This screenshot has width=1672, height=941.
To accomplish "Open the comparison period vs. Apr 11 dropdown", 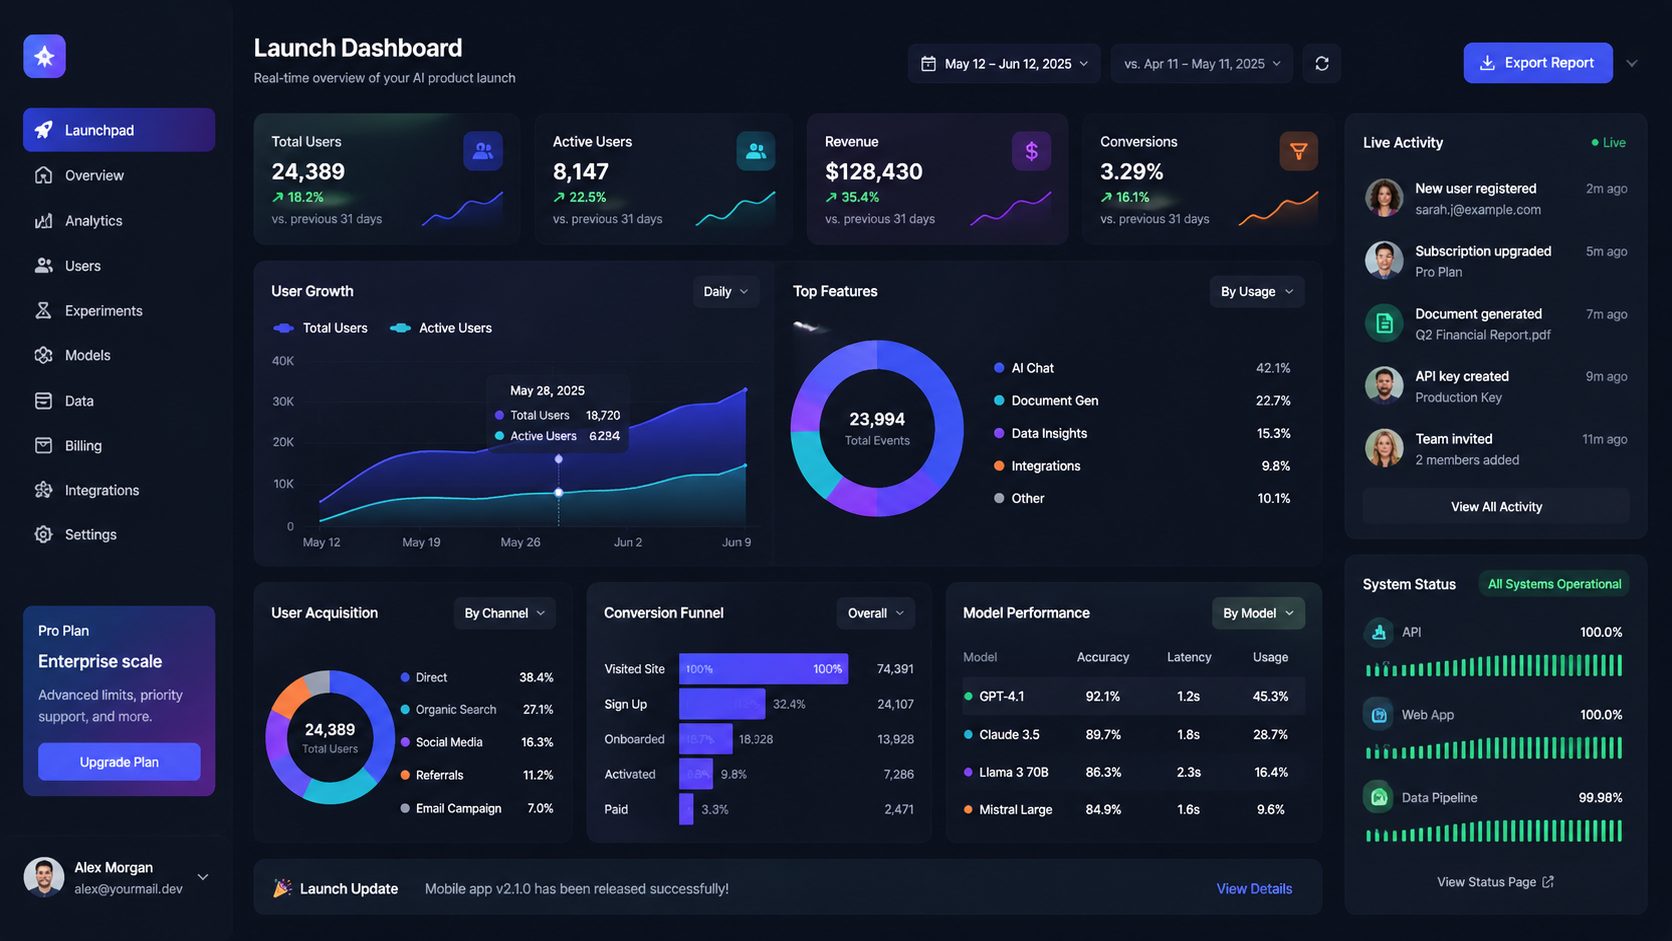I will point(1201,64).
